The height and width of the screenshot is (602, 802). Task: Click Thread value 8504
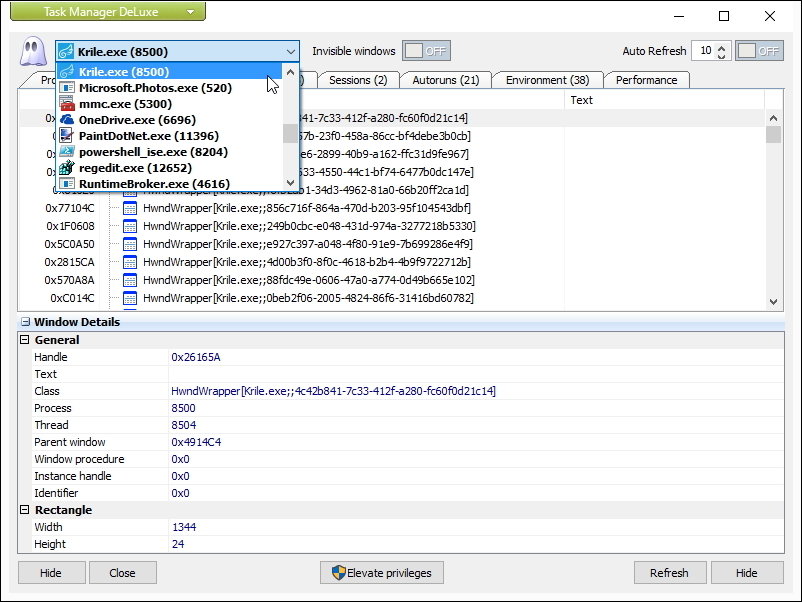(184, 425)
